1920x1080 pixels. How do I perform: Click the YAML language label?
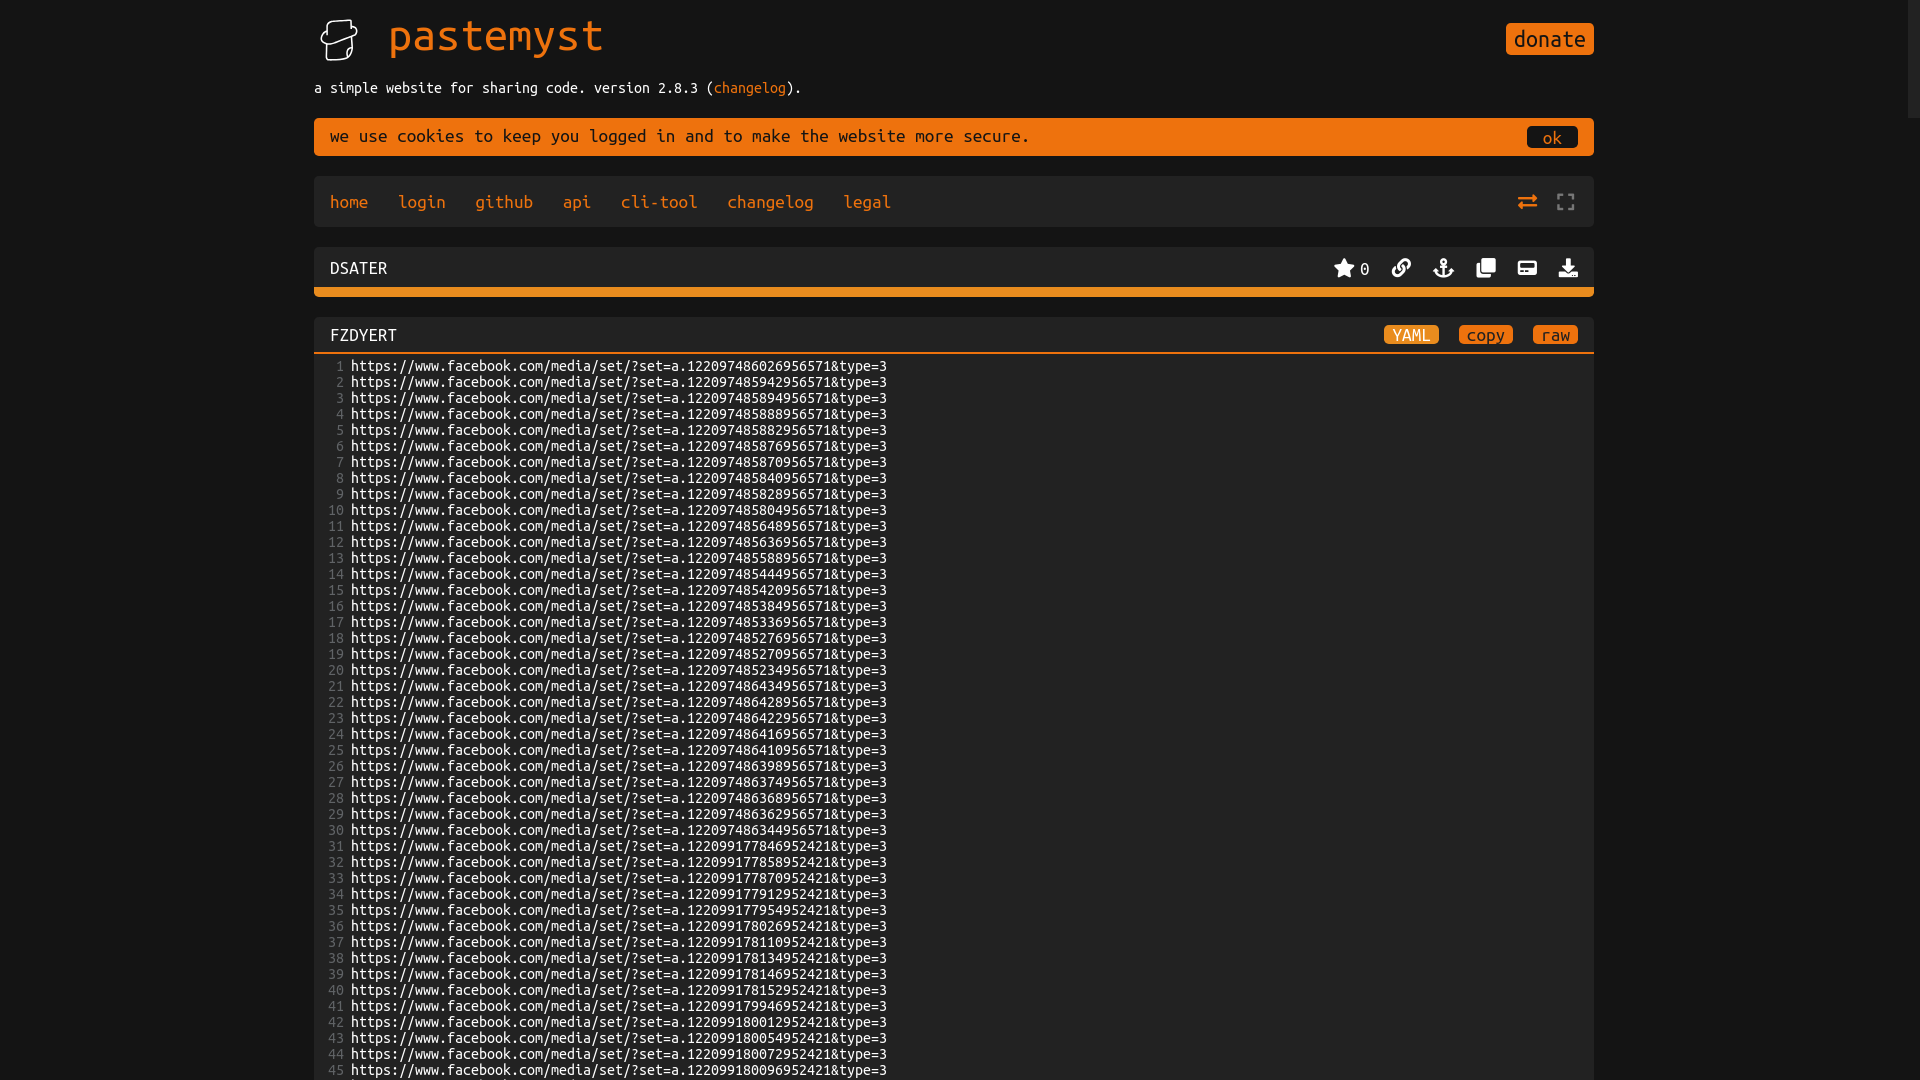coord(1411,335)
